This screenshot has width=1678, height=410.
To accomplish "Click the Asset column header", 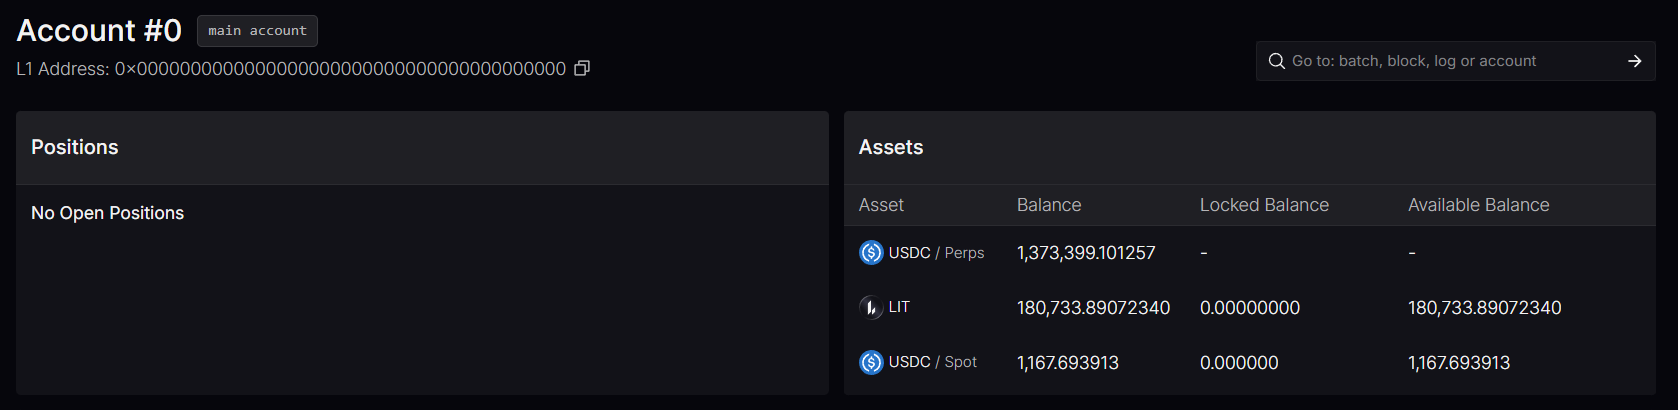I will coord(881,205).
